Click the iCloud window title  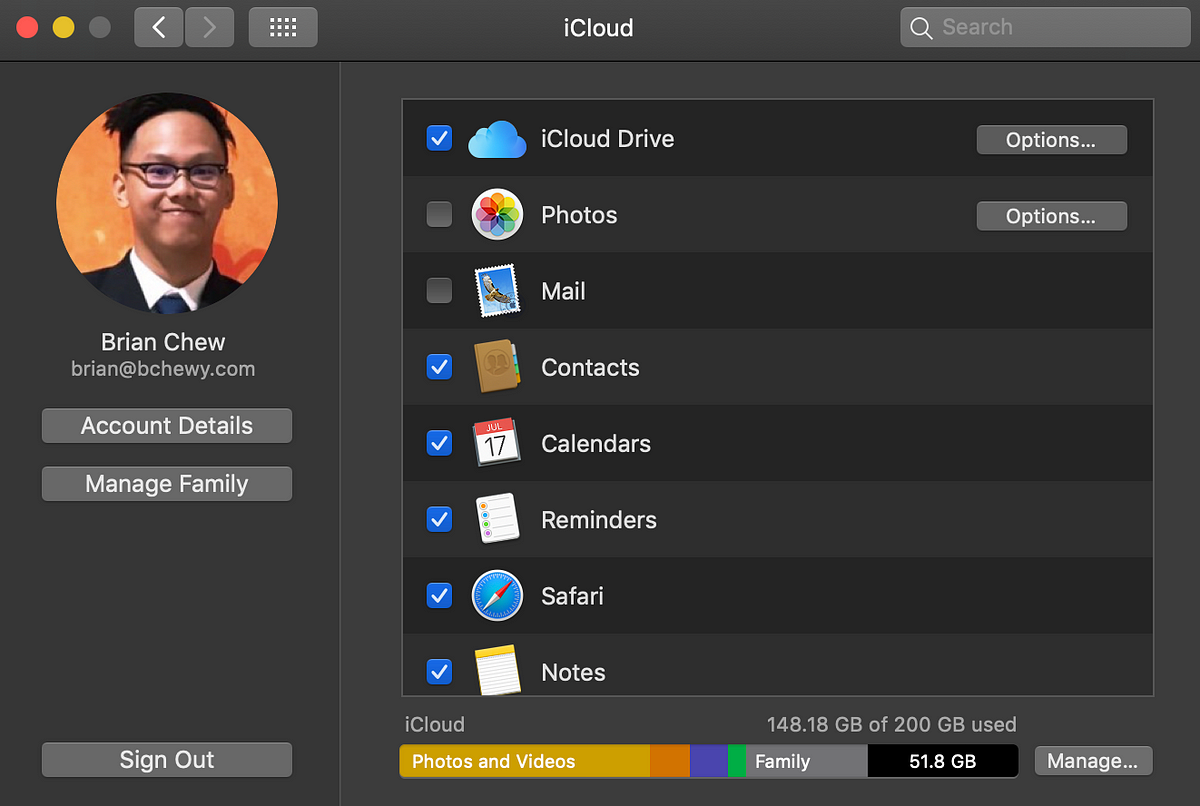pyautogui.click(x=598, y=27)
